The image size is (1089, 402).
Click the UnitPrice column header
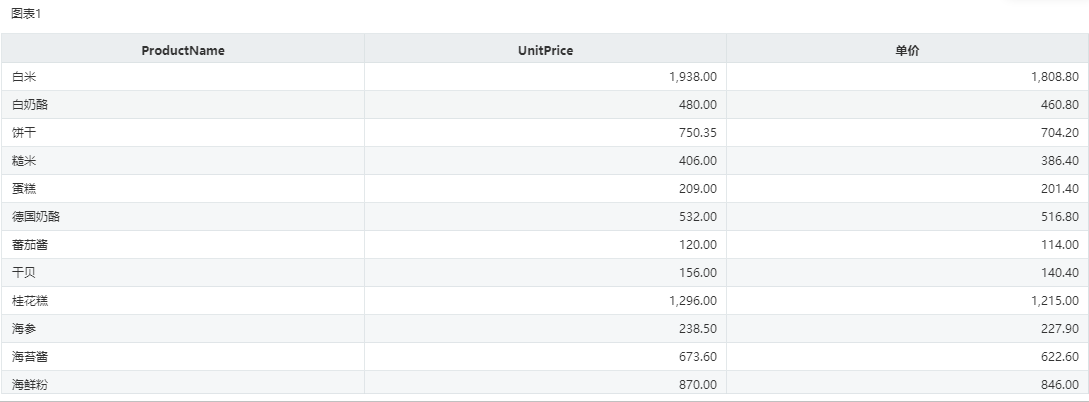pos(545,50)
